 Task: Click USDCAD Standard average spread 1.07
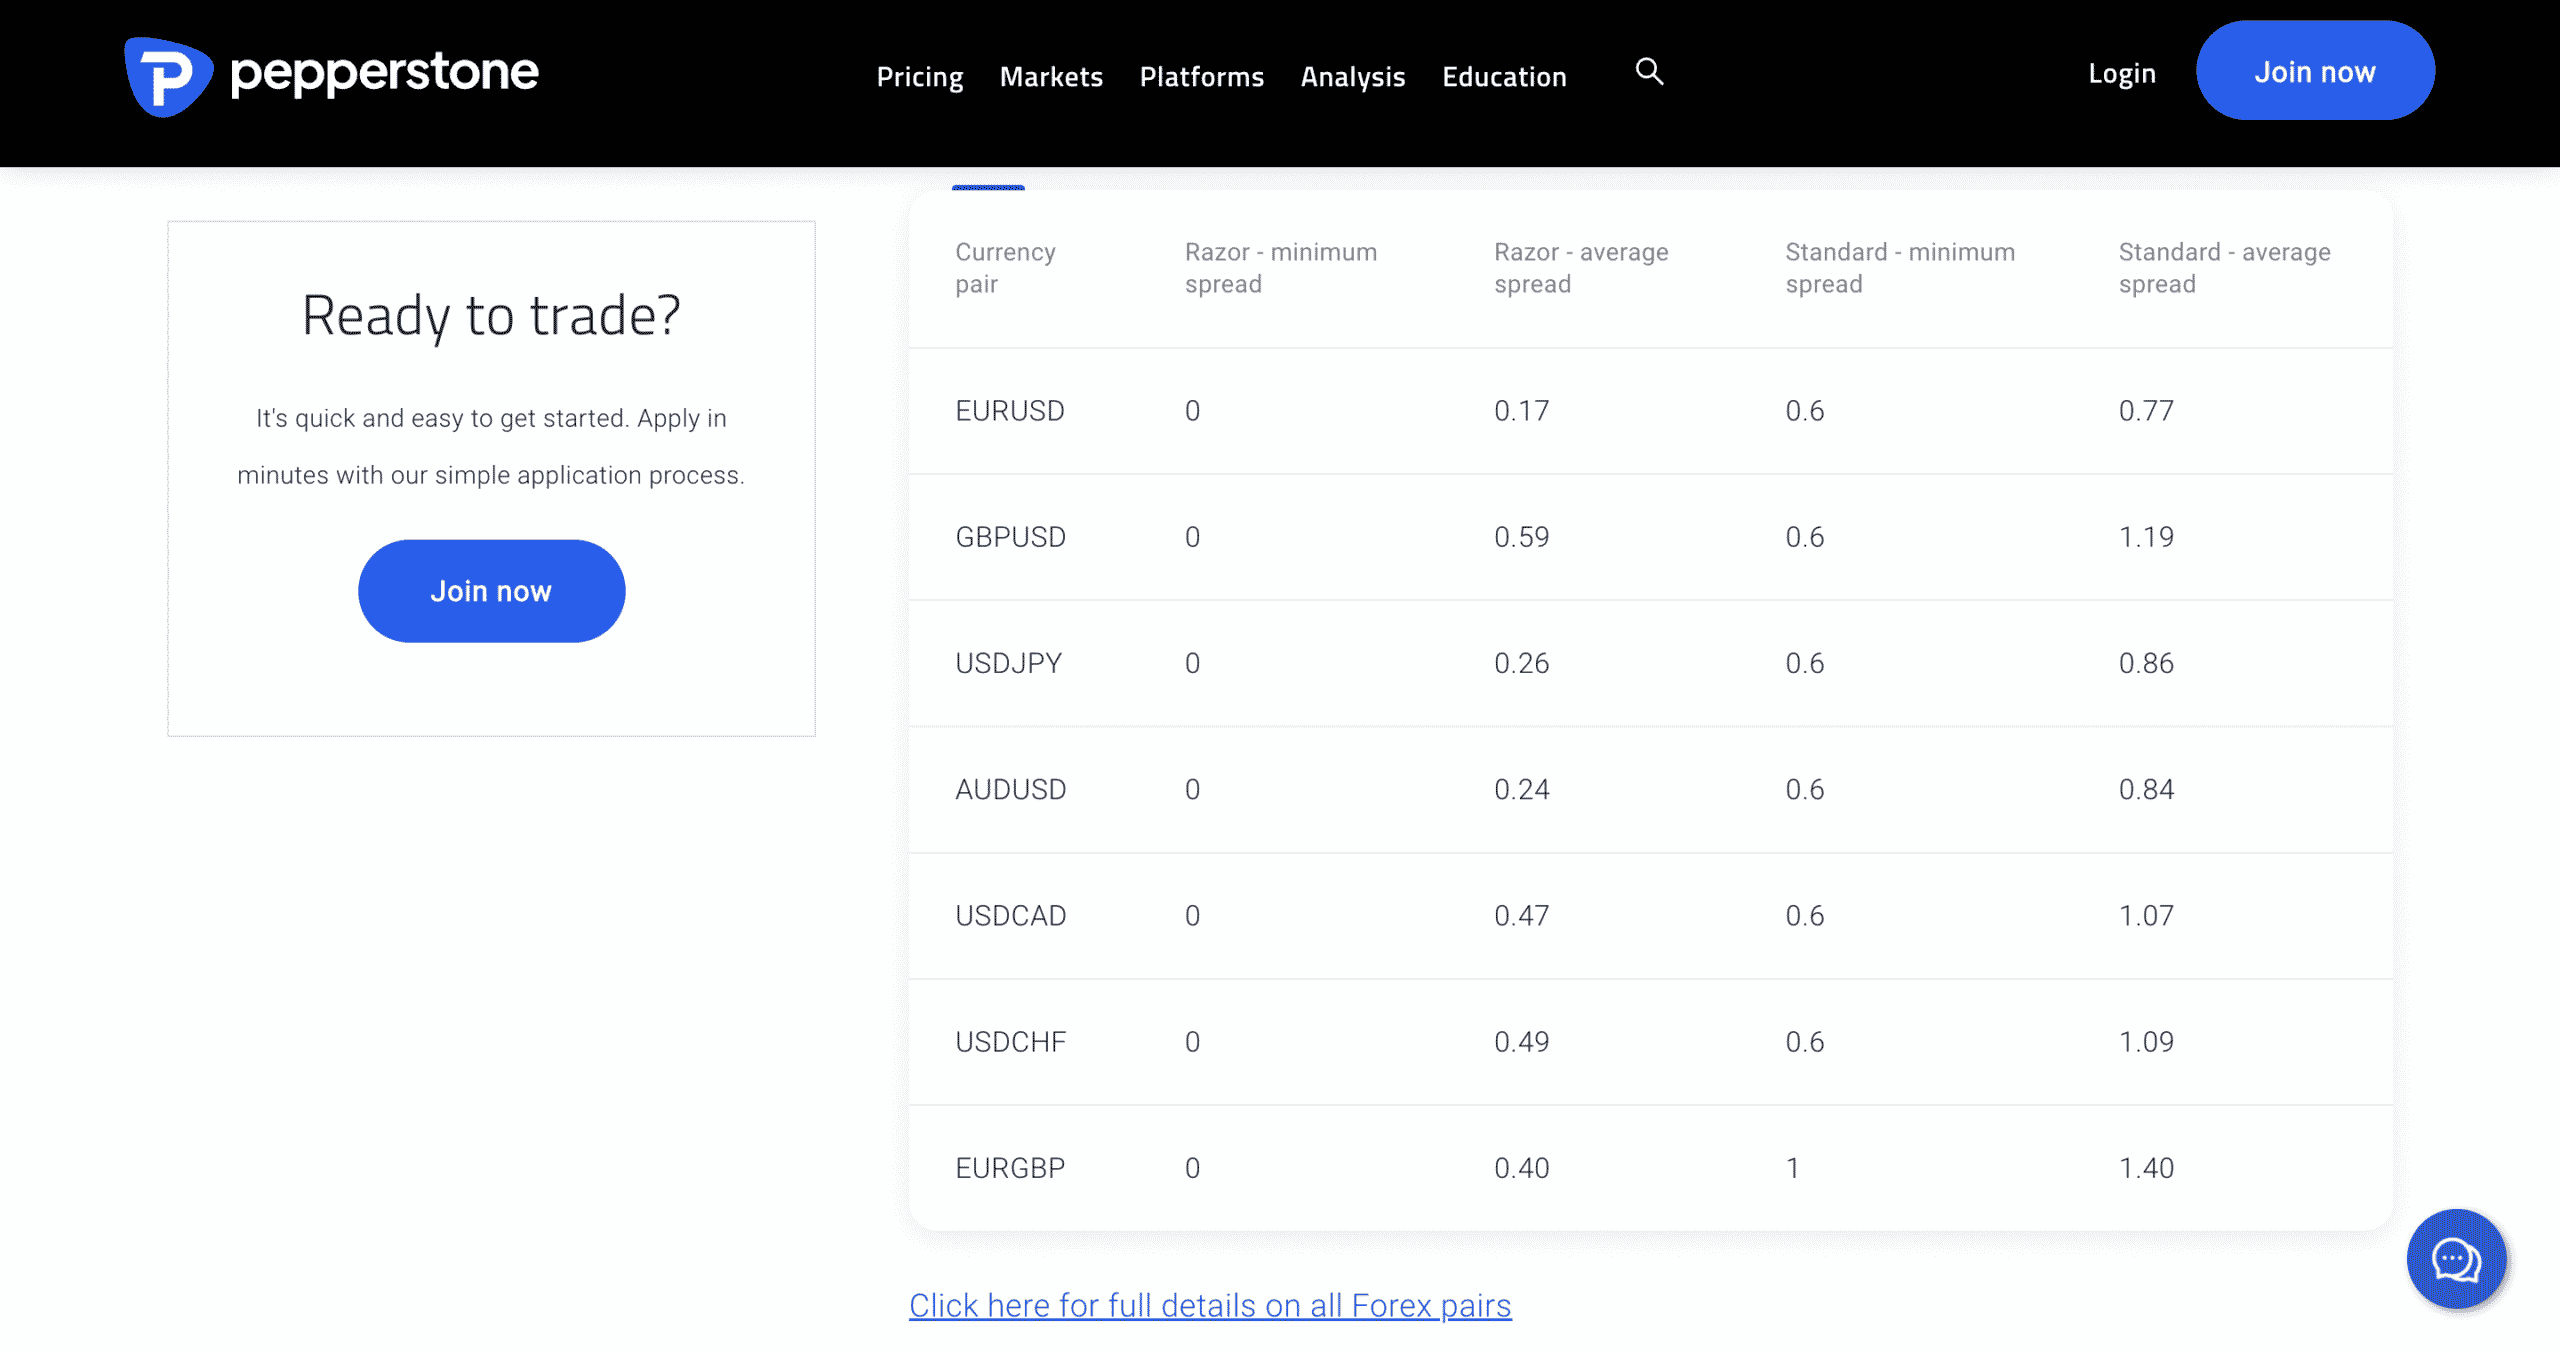pyautogui.click(x=2146, y=915)
